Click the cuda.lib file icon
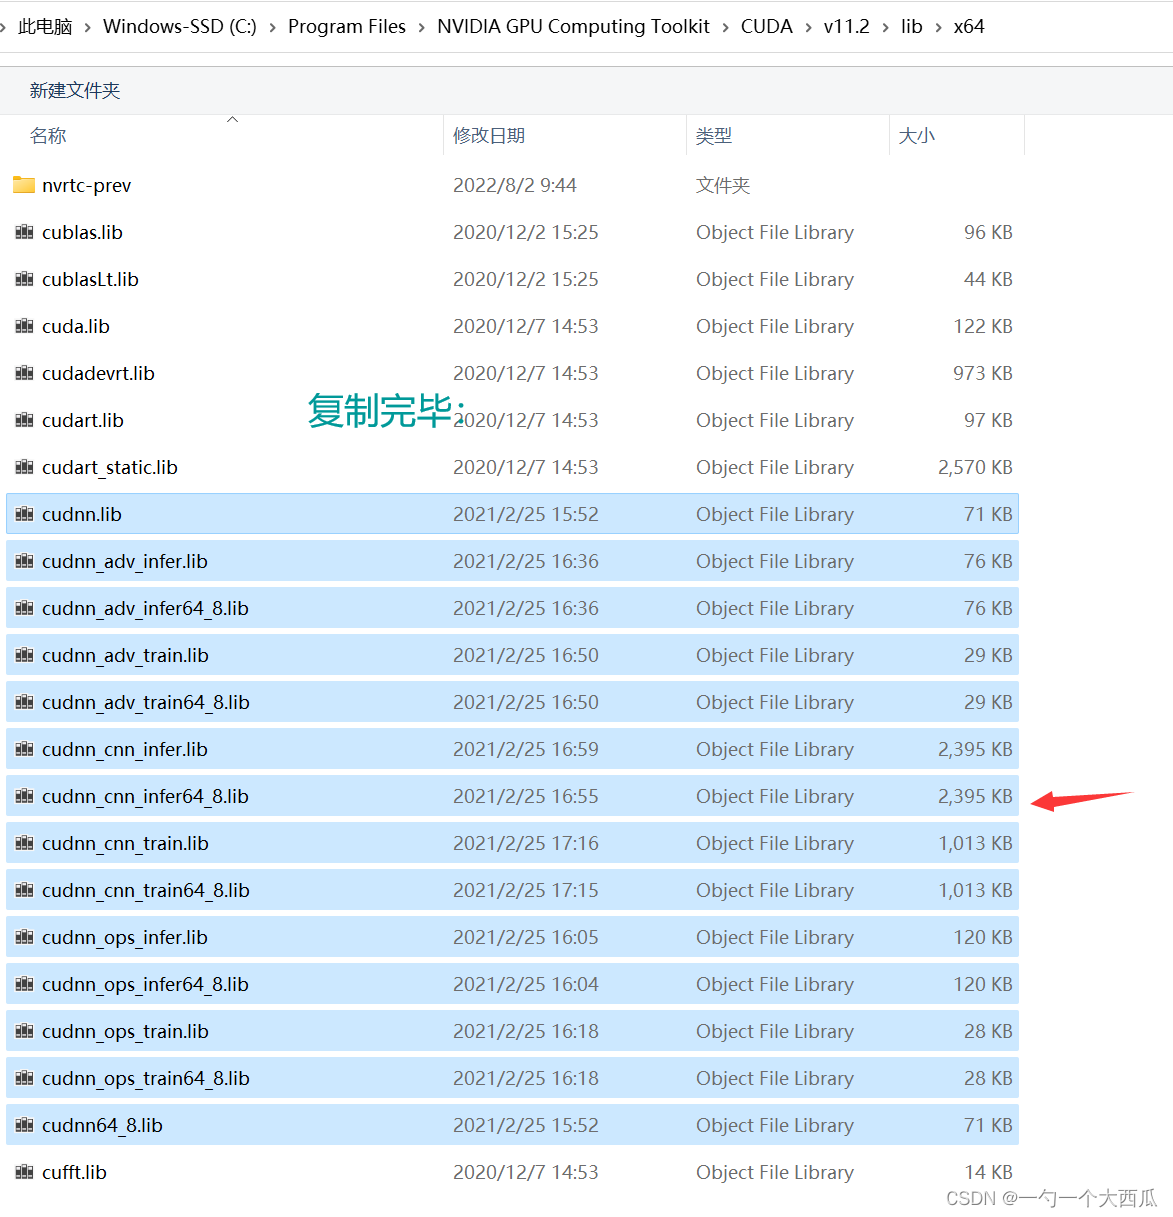The height and width of the screenshot is (1217, 1173). (25, 326)
